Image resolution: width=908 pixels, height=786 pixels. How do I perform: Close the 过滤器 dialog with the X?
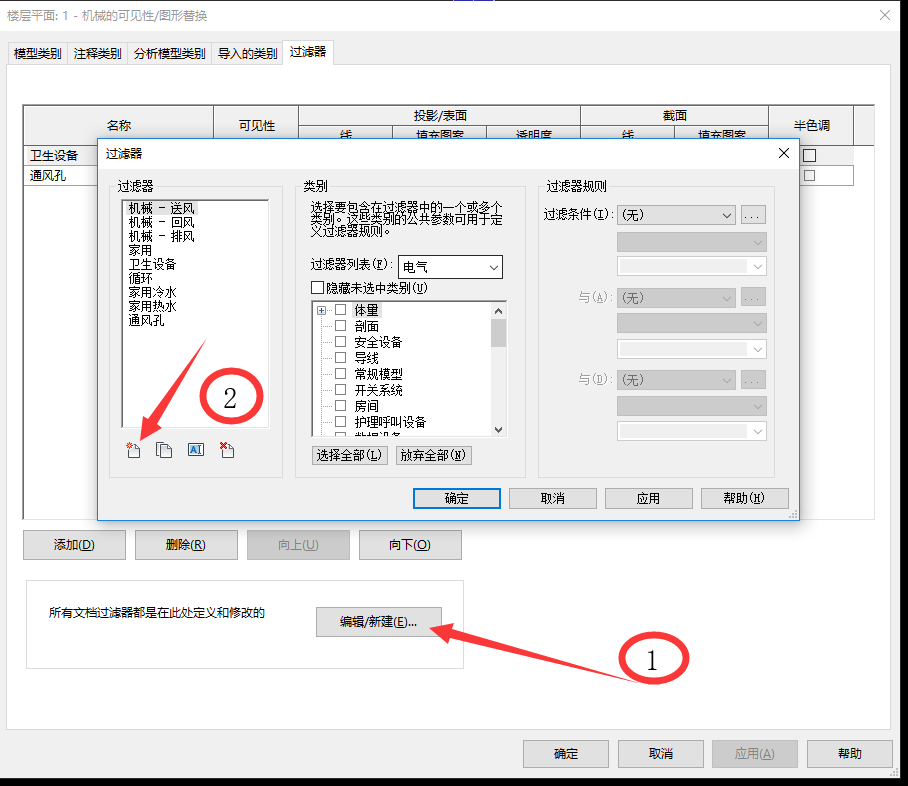click(x=783, y=153)
